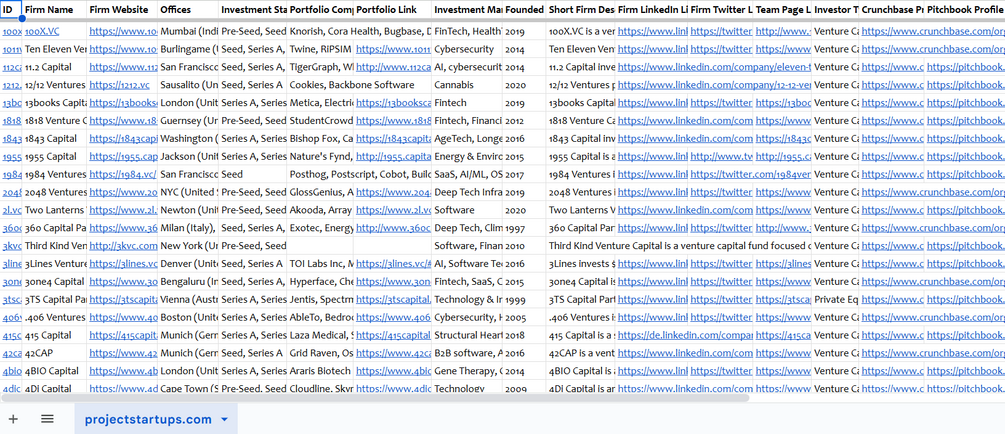Select the 1843 Capital name cell
1005x434 pixels.
tap(55, 138)
